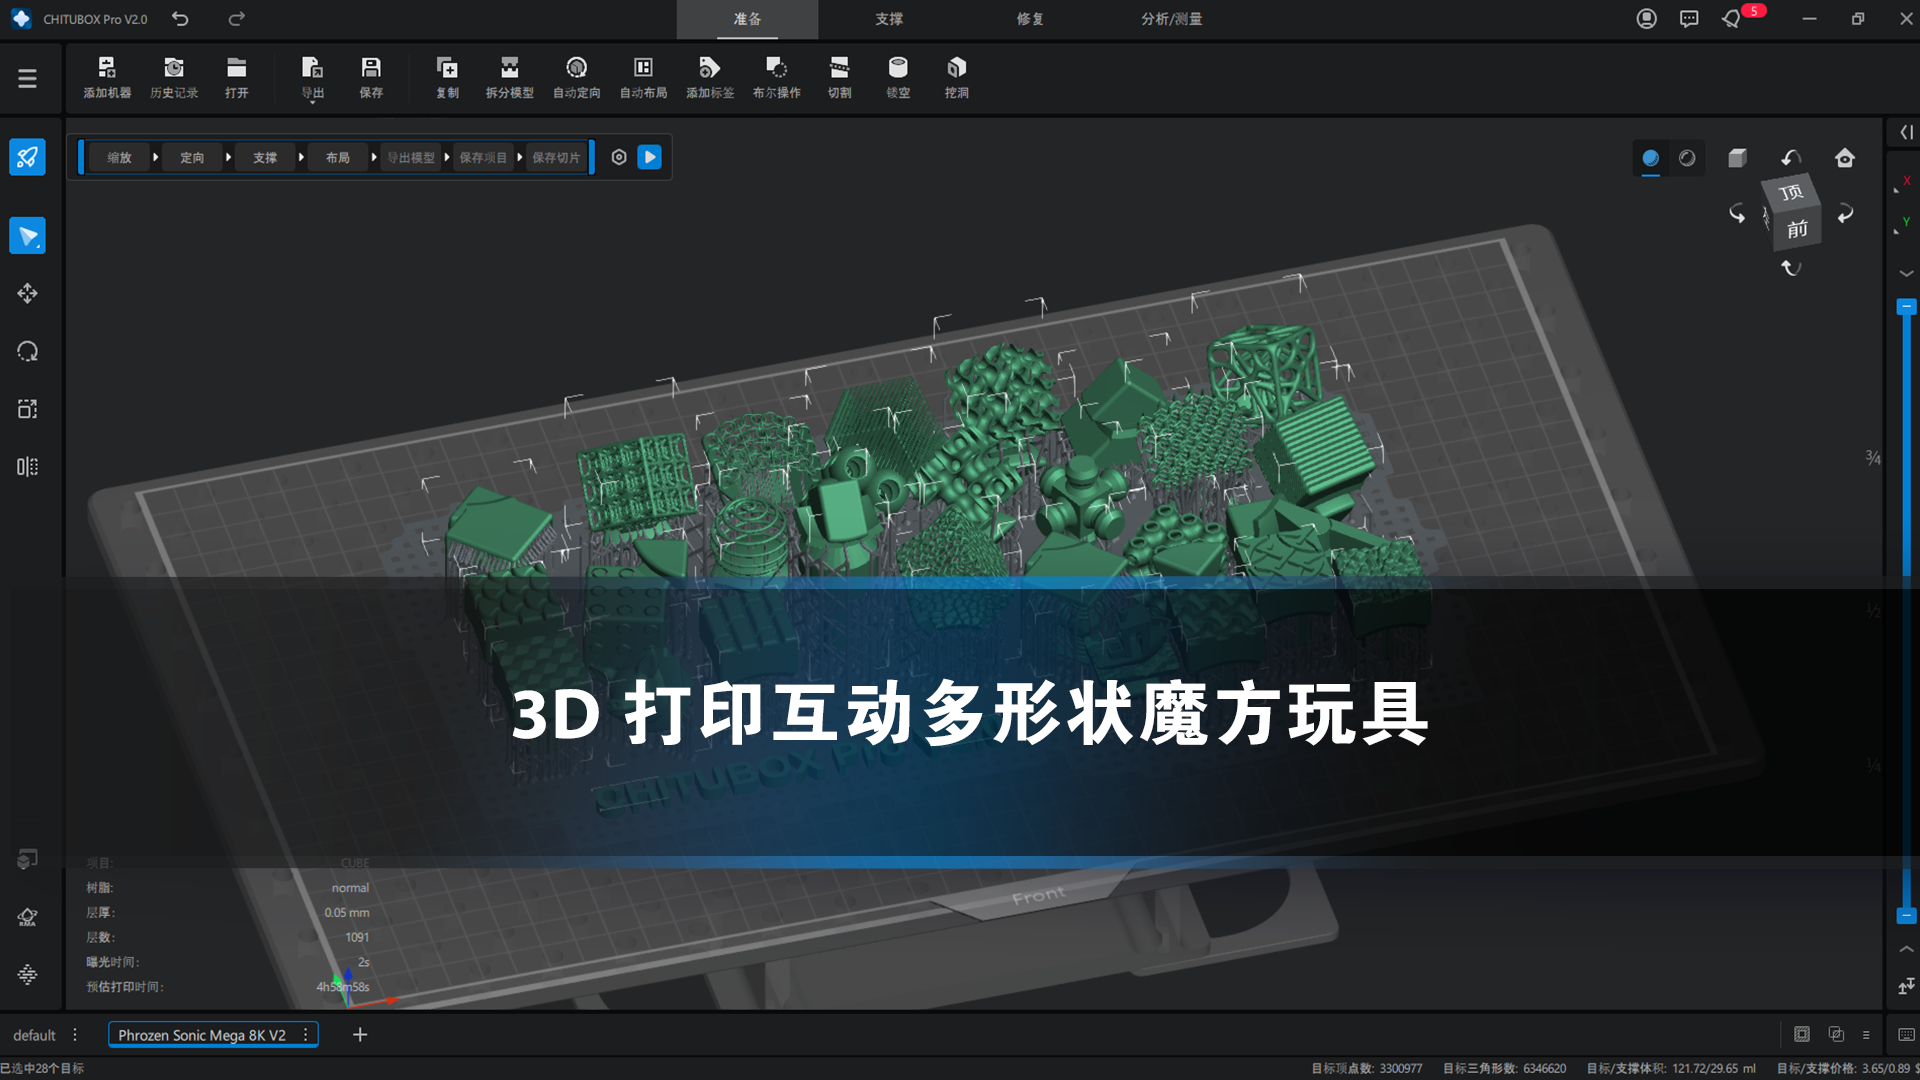Click the 缩放 workflow step button

pyautogui.click(x=120, y=157)
